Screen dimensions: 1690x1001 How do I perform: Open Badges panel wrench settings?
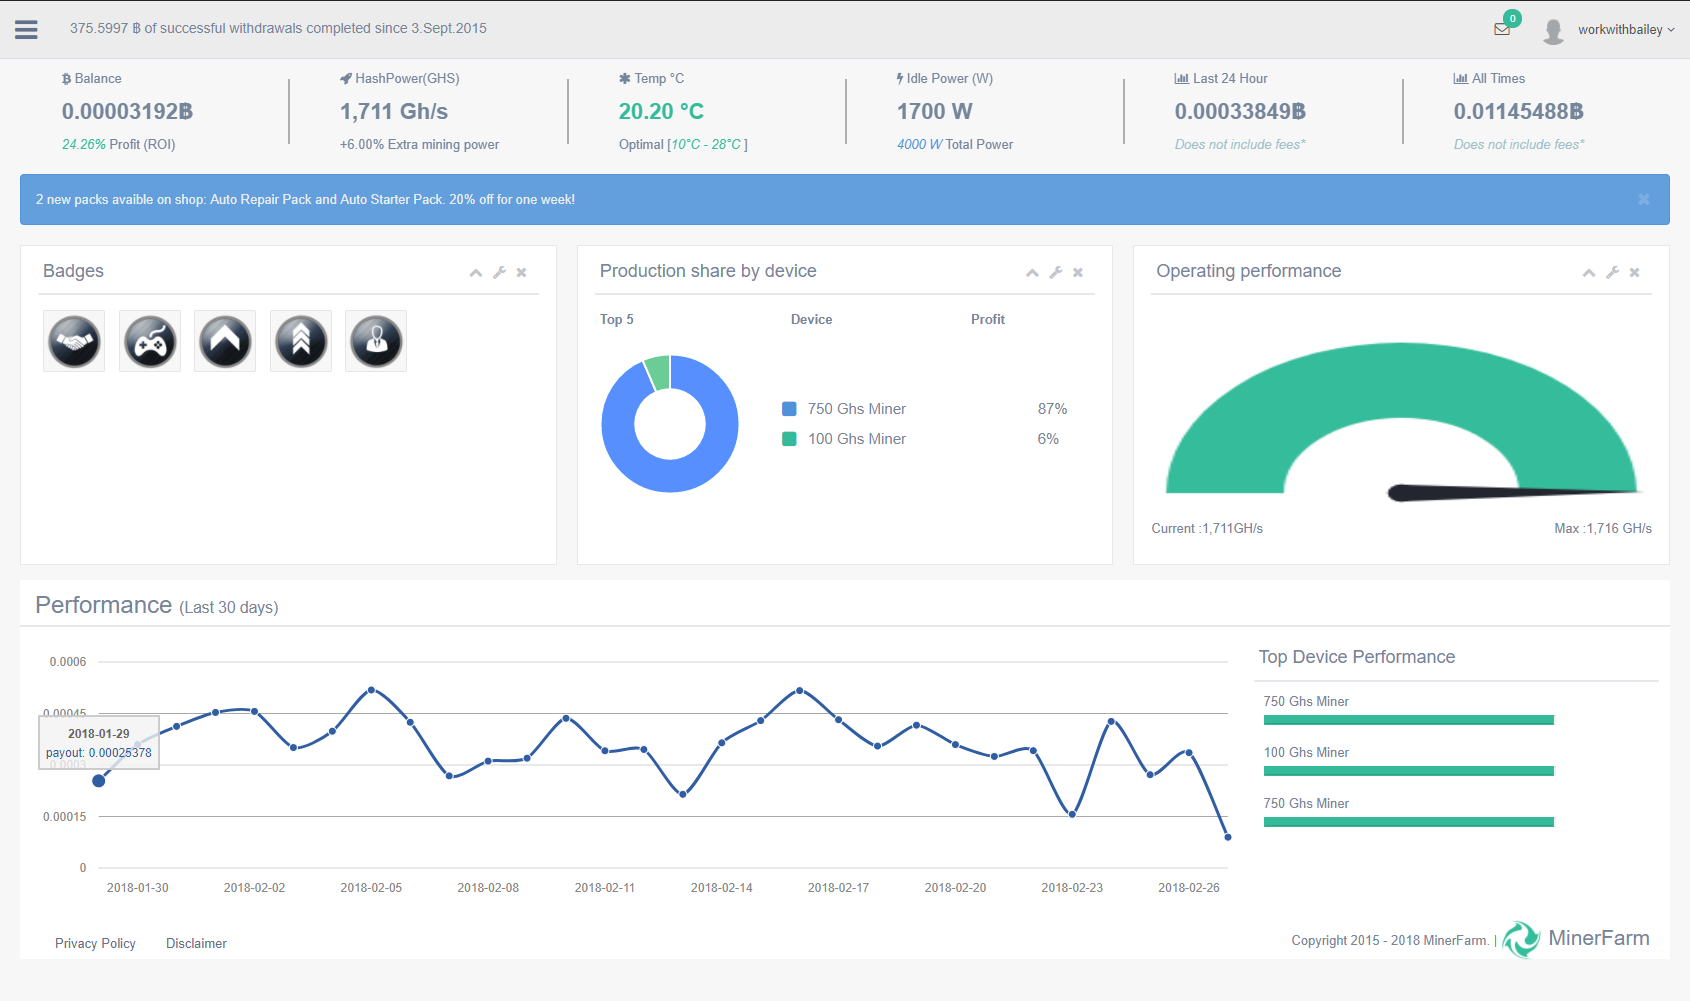point(499,272)
